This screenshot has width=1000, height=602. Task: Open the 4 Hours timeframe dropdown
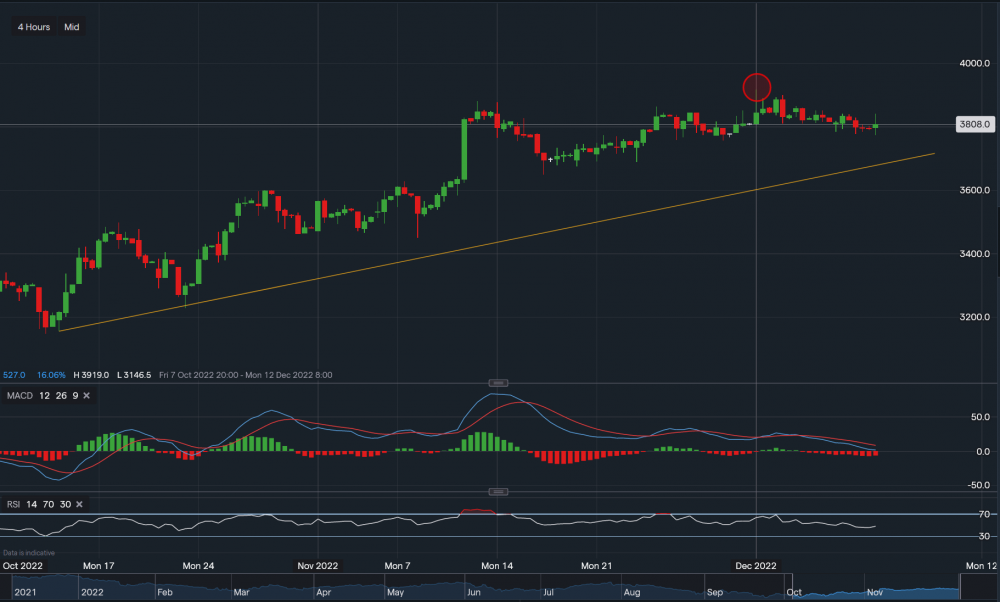click(x=34, y=27)
